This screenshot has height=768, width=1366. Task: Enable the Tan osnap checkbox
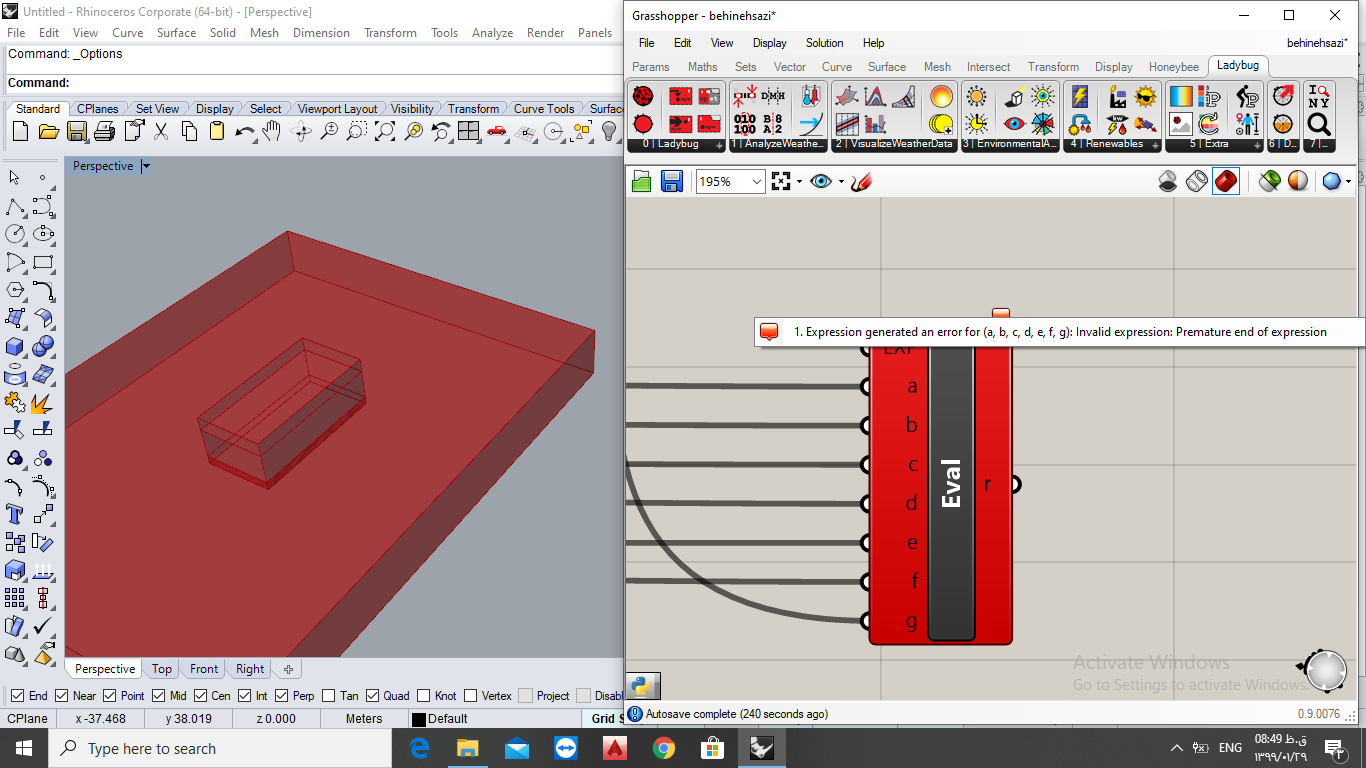coord(326,696)
